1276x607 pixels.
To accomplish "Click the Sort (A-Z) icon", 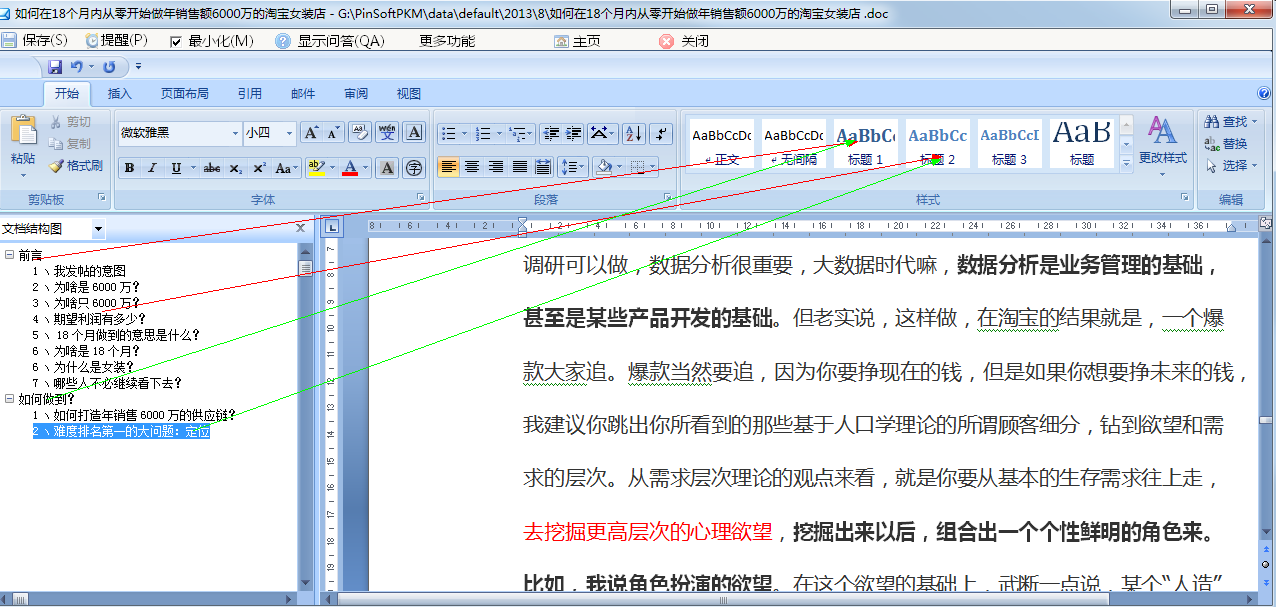I will [633, 134].
